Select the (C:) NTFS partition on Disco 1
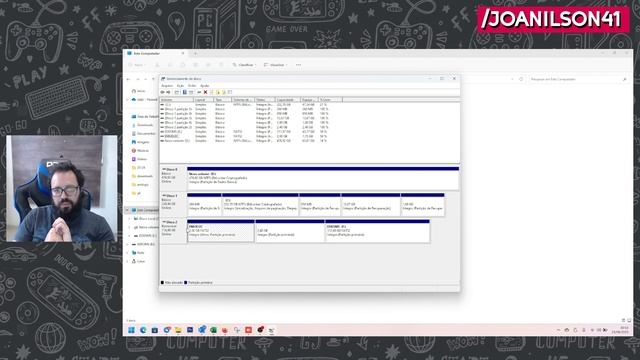The width and height of the screenshot is (640, 360). coord(260,205)
